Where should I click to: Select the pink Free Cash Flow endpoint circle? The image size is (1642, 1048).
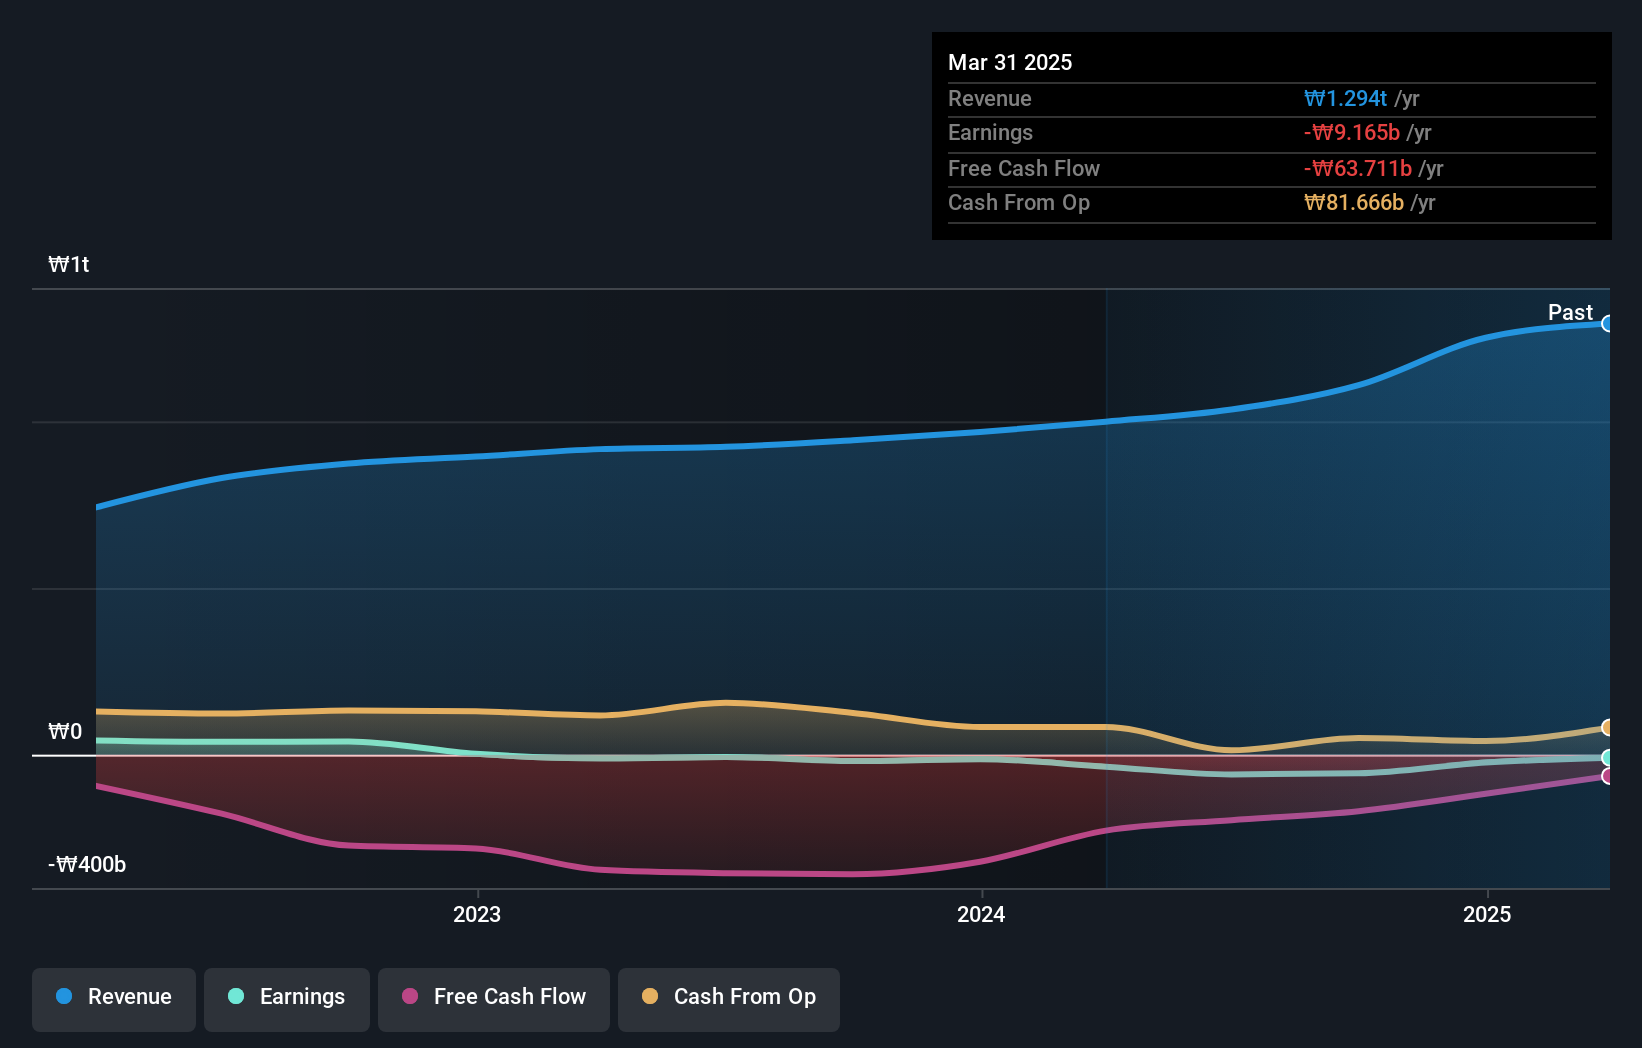1608,777
